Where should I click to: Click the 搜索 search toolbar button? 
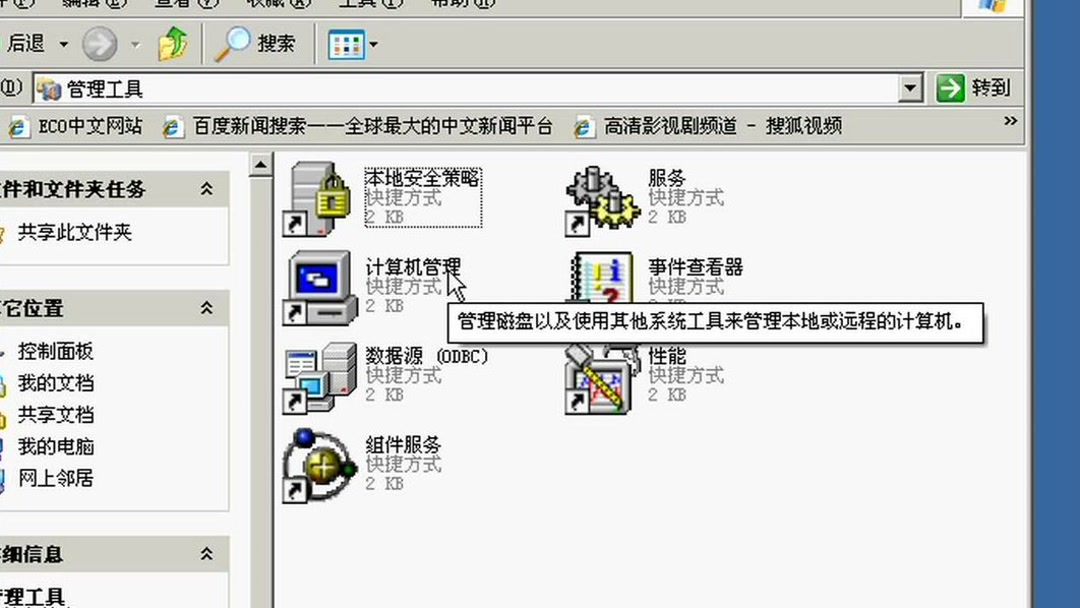tap(256, 44)
